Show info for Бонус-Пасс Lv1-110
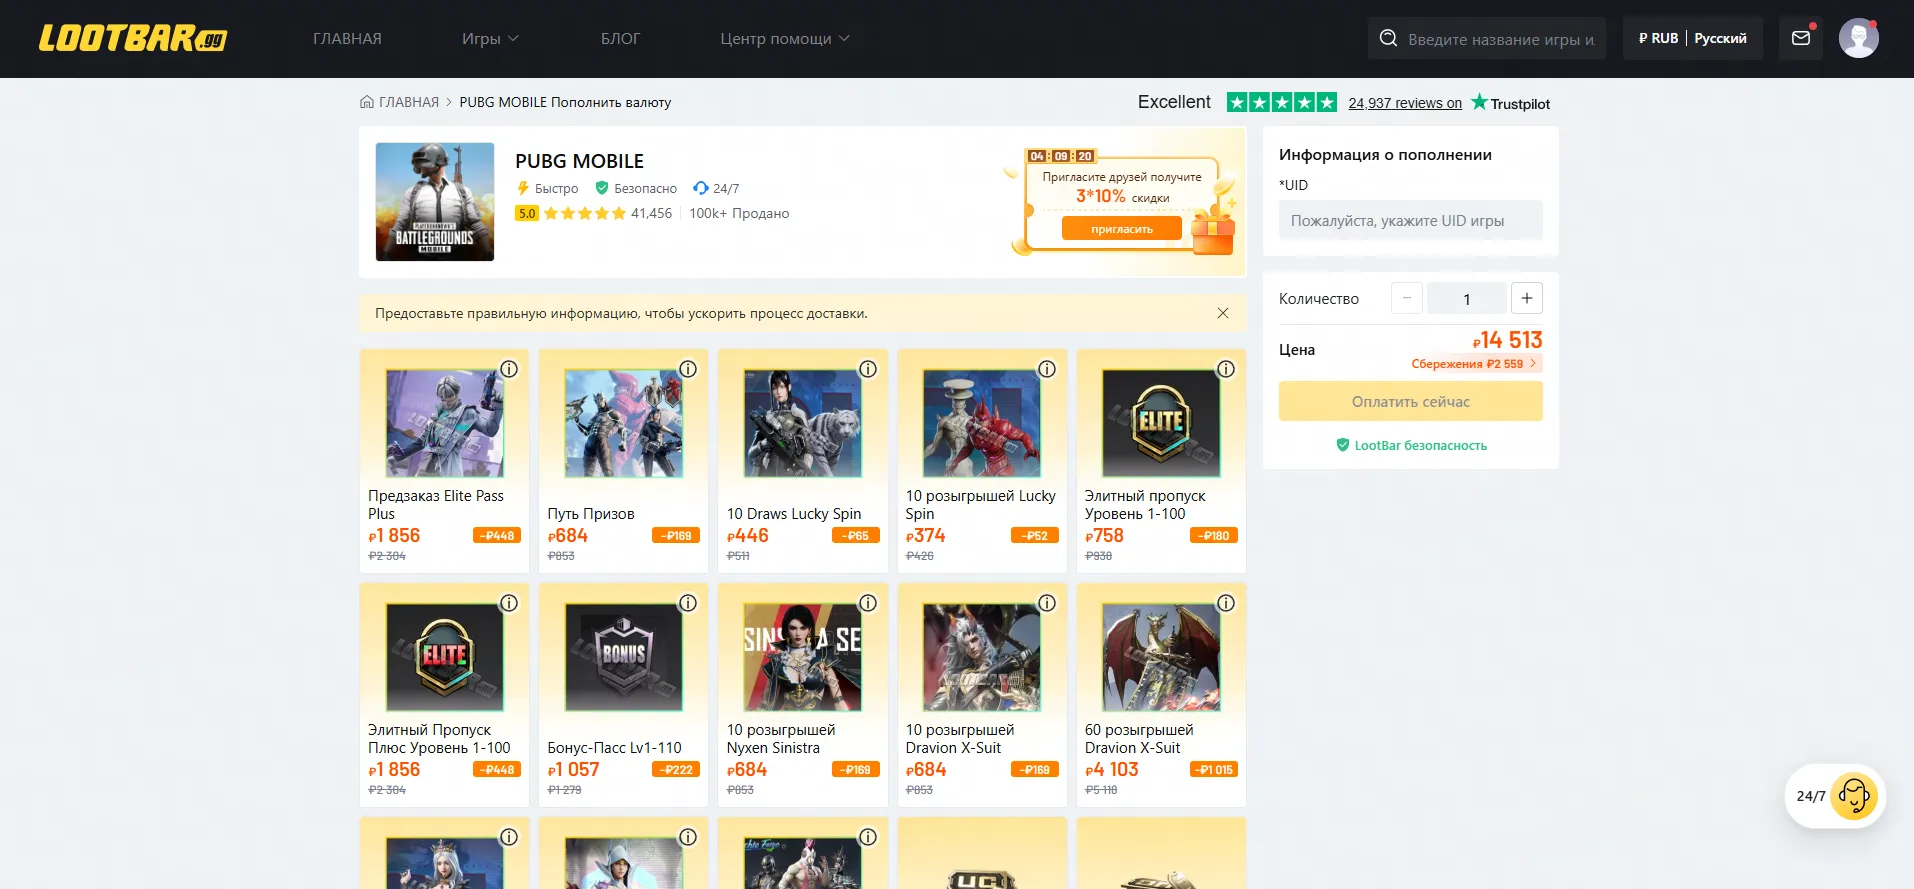Image resolution: width=1914 pixels, height=889 pixels. [688, 603]
